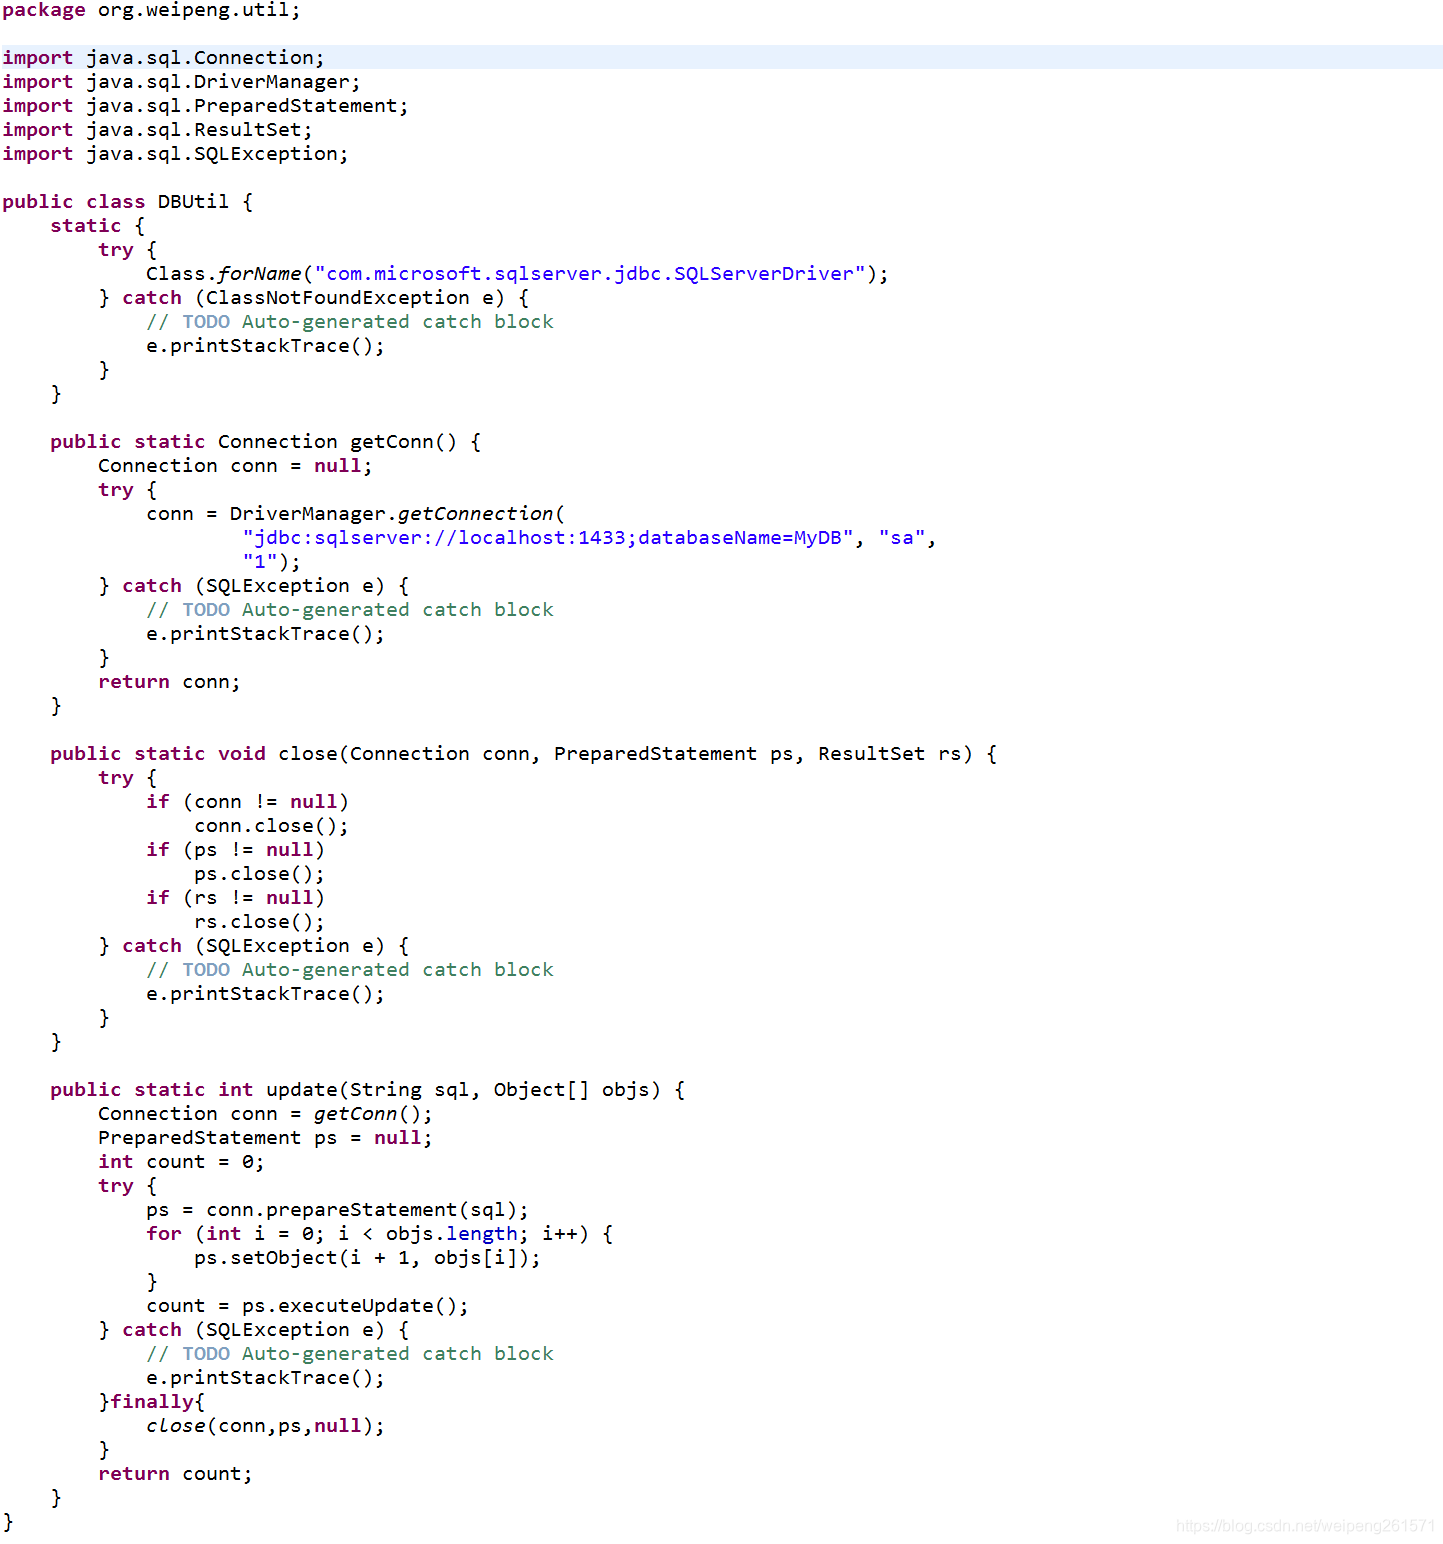Click the getConn() method signature
This screenshot has height=1544, width=1443.
(266, 442)
